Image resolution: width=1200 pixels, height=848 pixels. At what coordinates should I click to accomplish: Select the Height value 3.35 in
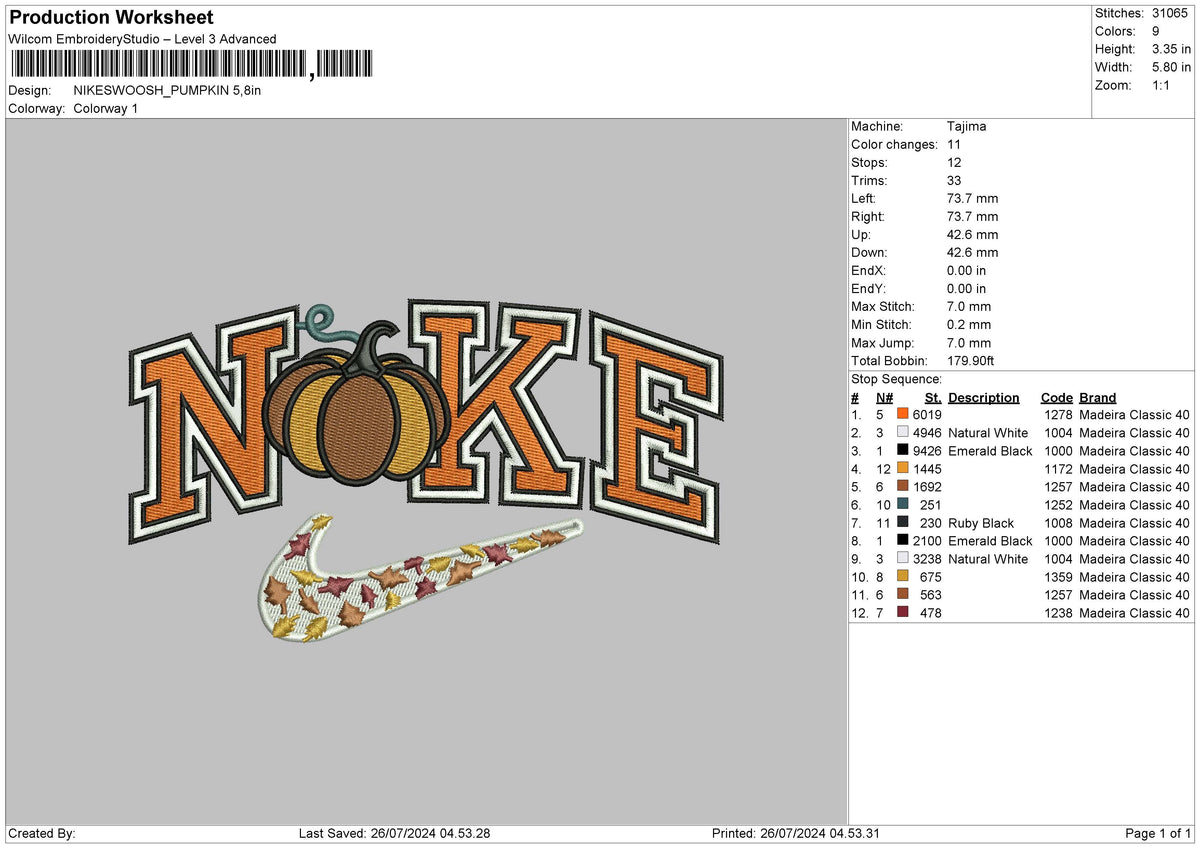click(1171, 49)
